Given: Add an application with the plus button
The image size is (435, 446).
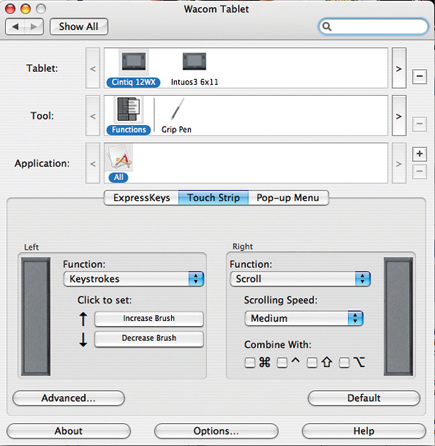Looking at the screenshot, I should (419, 154).
